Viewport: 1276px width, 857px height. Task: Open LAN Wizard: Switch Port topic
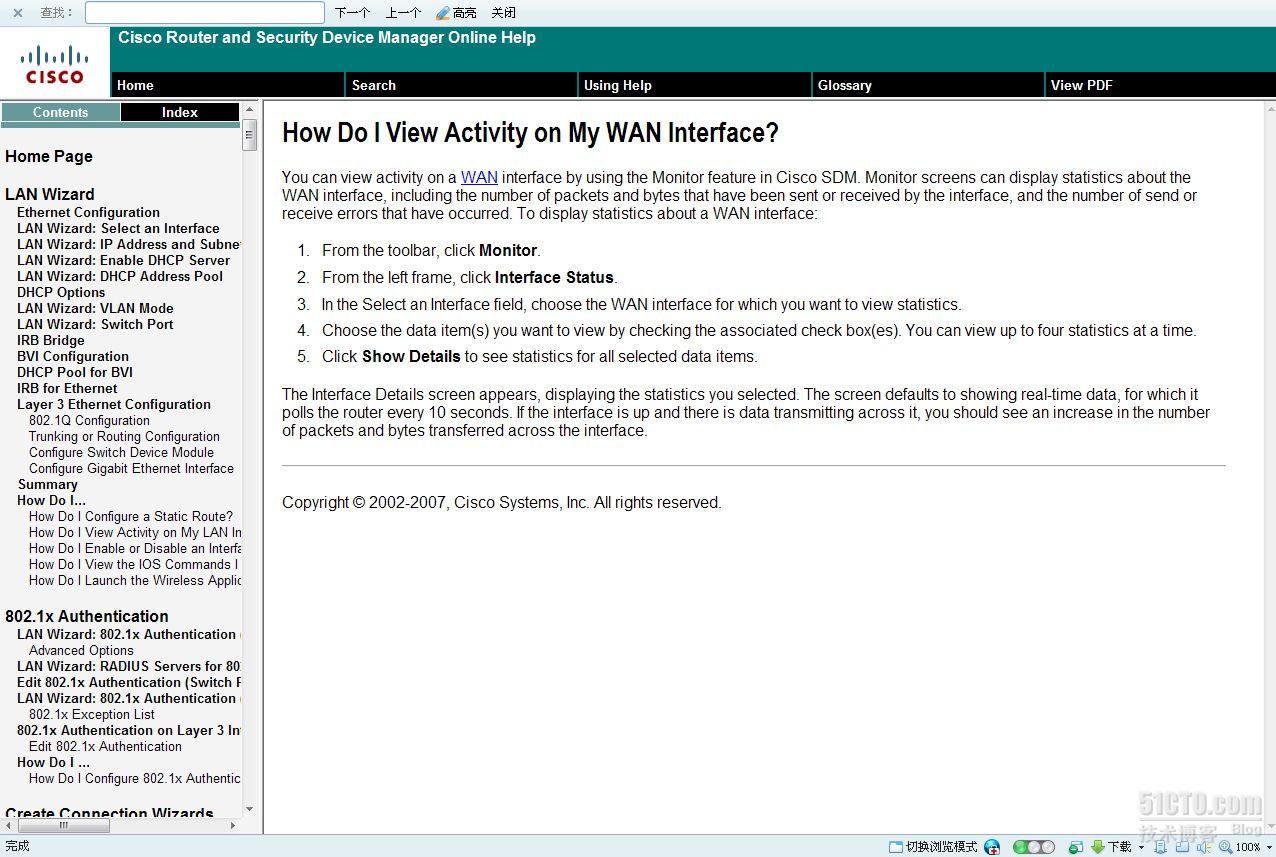(95, 324)
